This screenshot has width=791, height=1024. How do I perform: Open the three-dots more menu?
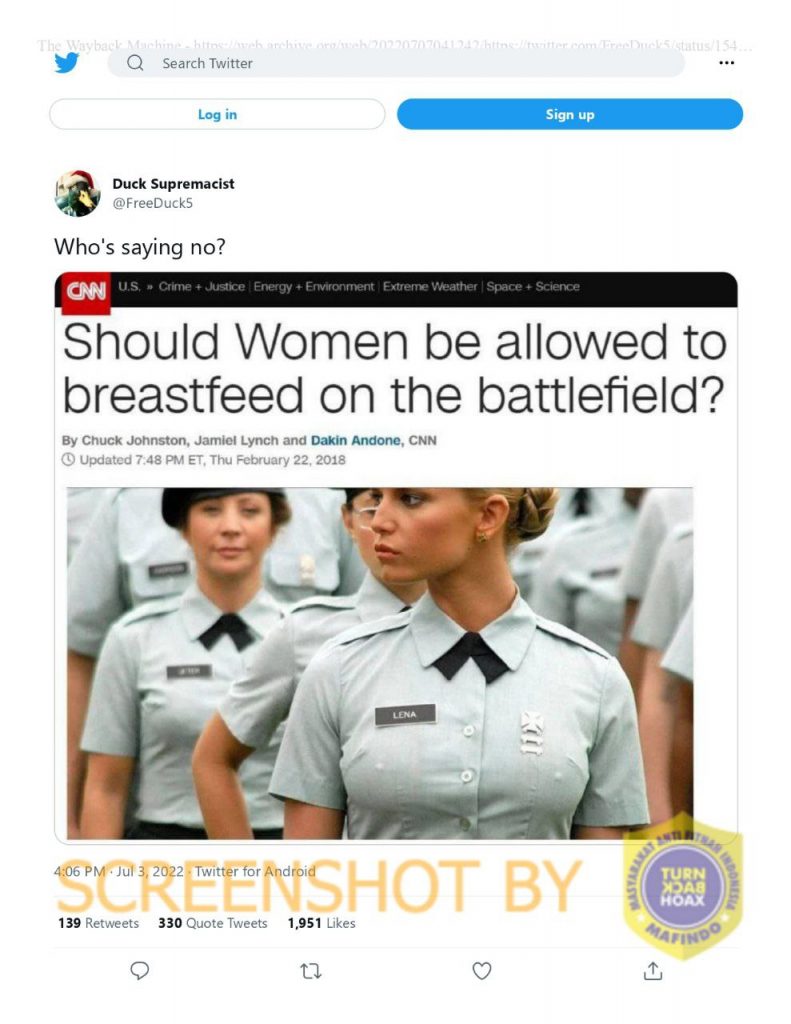pos(726,63)
